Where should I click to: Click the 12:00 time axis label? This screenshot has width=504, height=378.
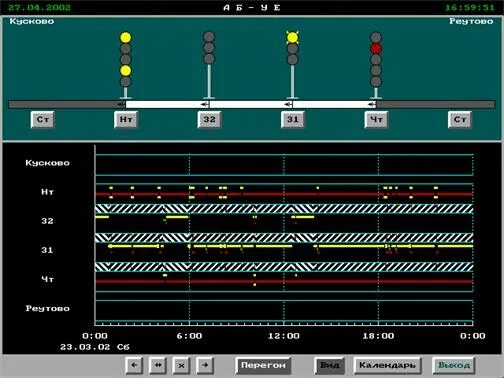(x=284, y=336)
